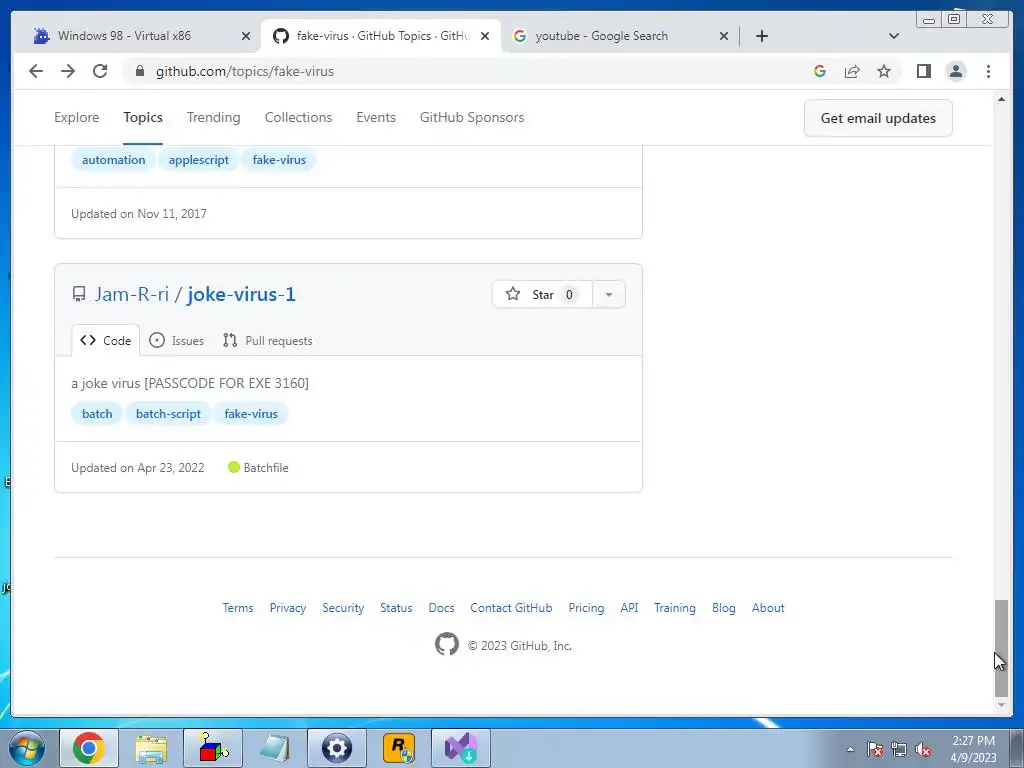Open the Blog footer link
The width and height of the screenshot is (1024, 768).
[724, 608]
